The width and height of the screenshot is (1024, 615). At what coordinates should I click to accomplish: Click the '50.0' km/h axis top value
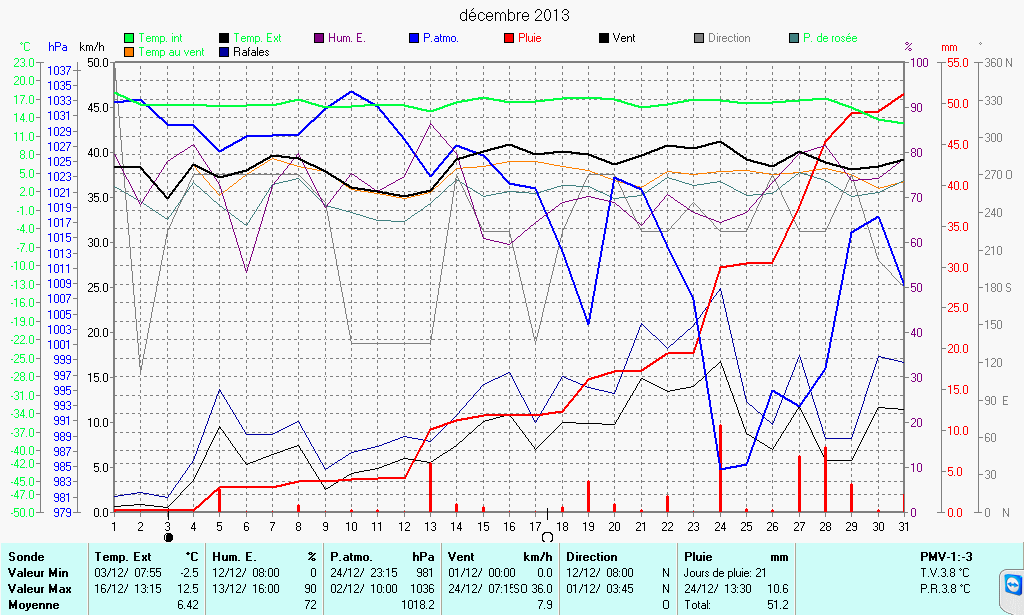pyautogui.click(x=99, y=63)
